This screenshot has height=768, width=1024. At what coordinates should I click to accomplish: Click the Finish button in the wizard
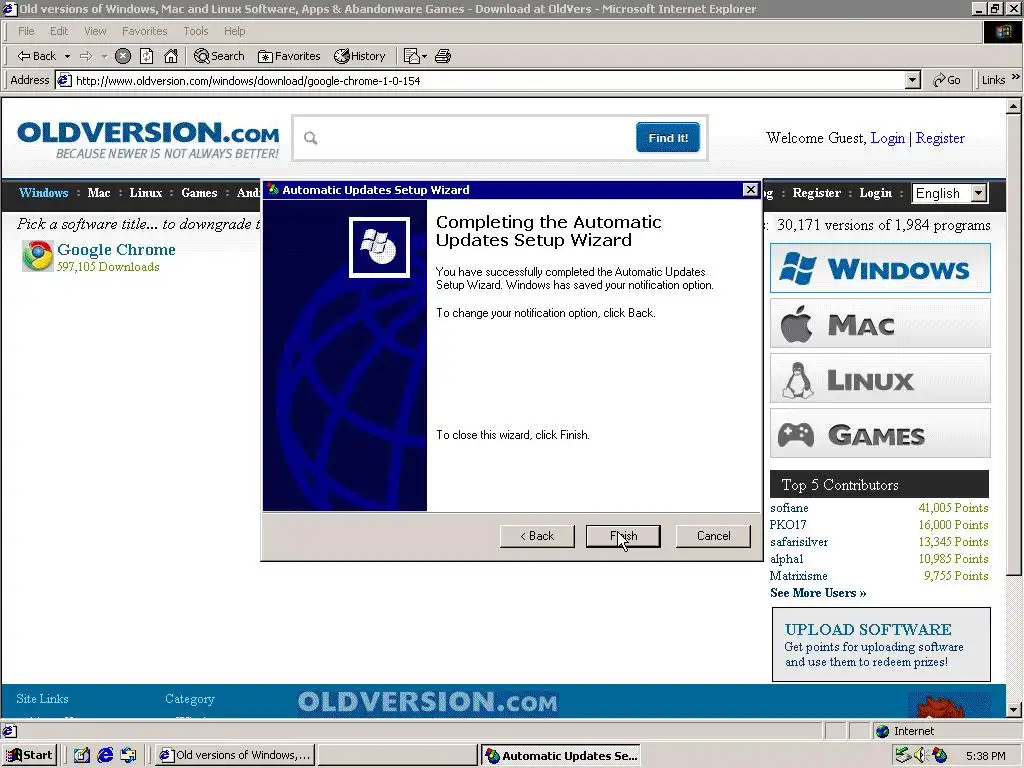tap(623, 536)
